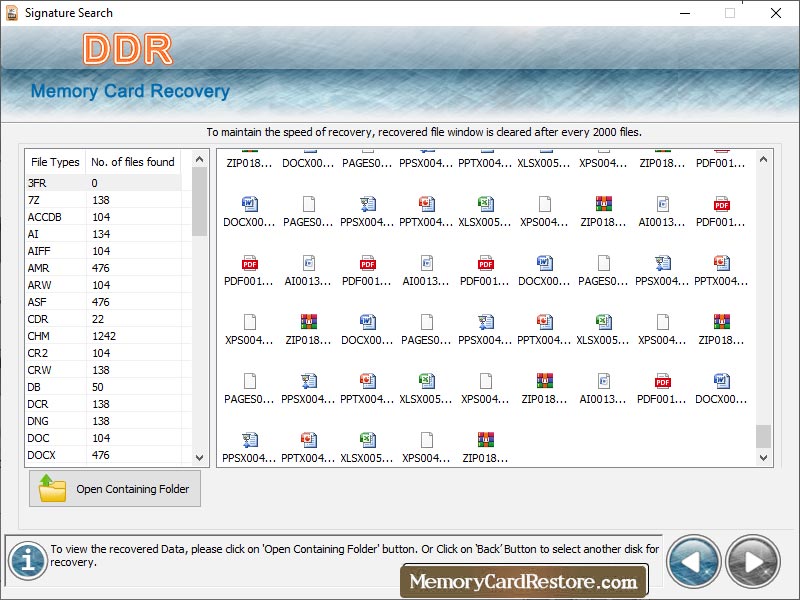This screenshot has width=800, height=600.
Task: Click the 50 count in the DB row
Action: coord(98,387)
